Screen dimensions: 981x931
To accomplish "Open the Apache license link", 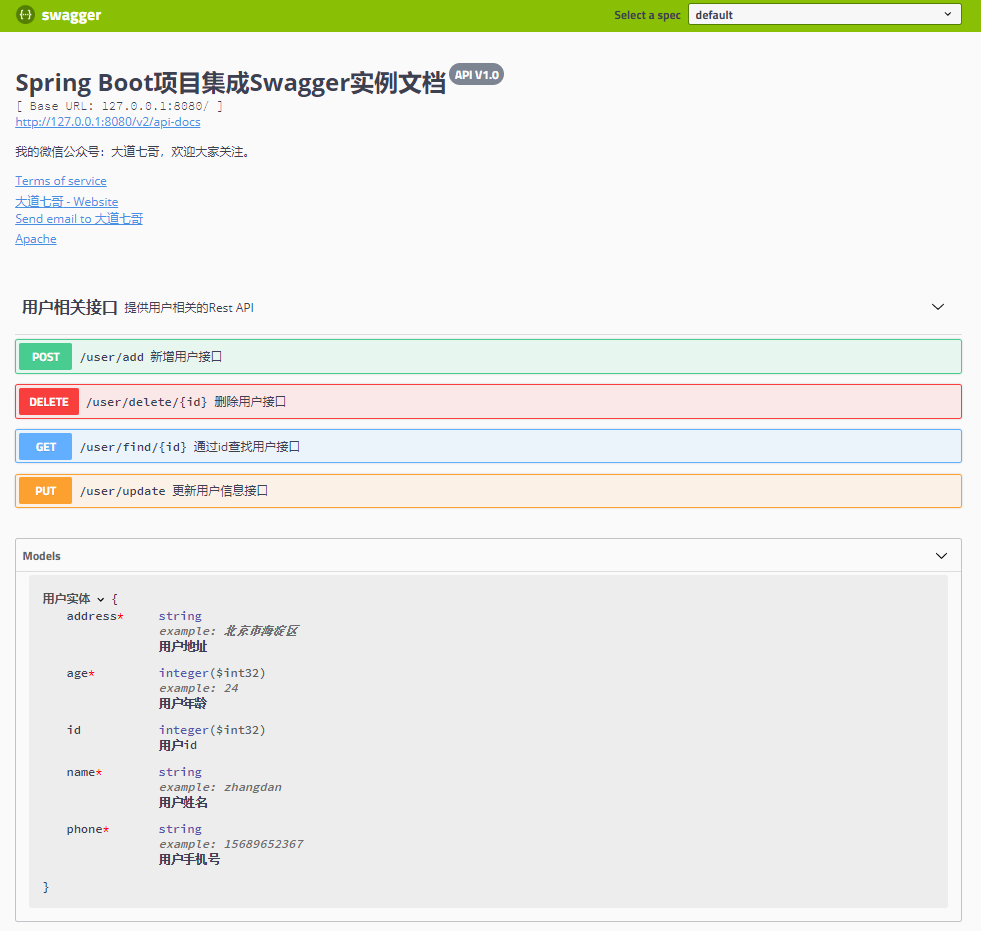I will (x=35, y=238).
